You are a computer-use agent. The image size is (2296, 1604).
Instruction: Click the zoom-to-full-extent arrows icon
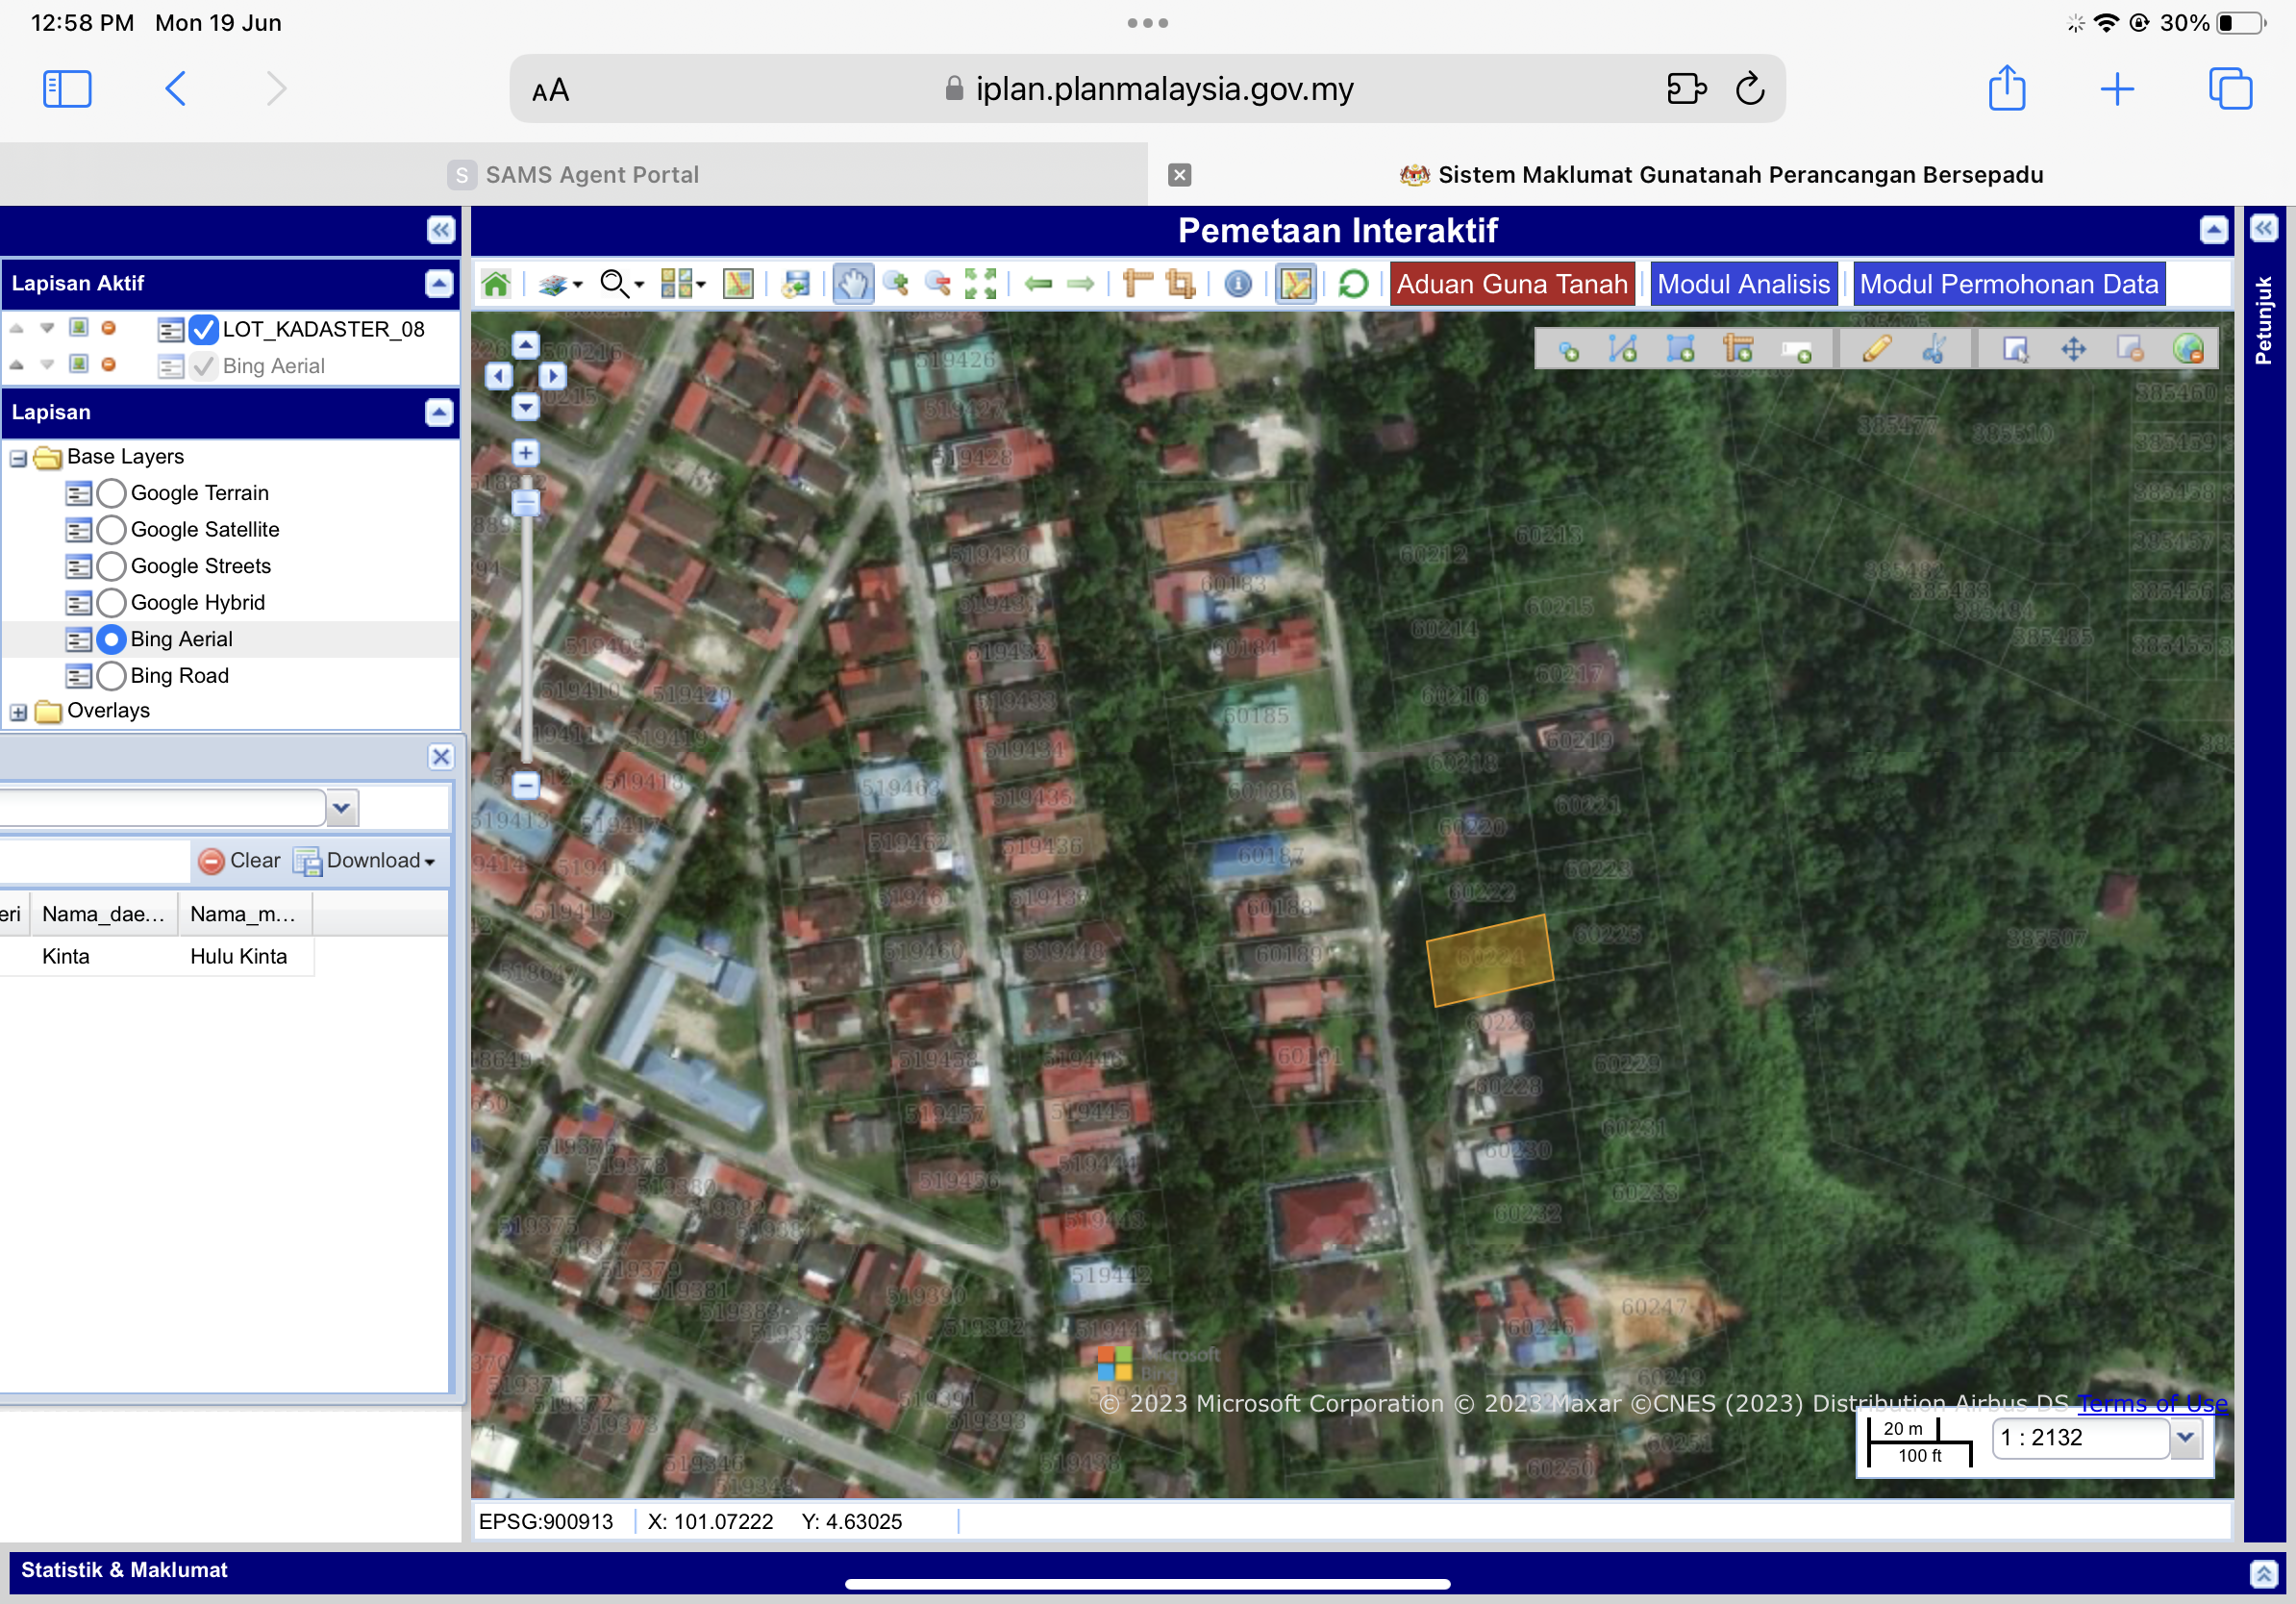coord(980,285)
